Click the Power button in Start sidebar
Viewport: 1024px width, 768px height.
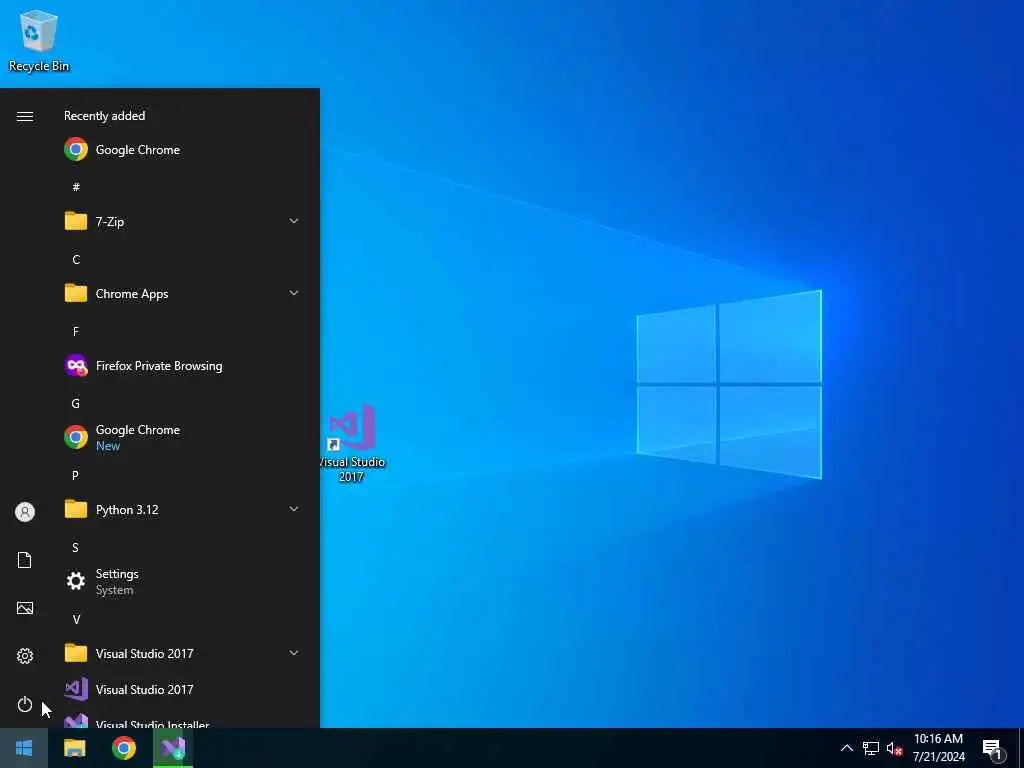click(25, 704)
